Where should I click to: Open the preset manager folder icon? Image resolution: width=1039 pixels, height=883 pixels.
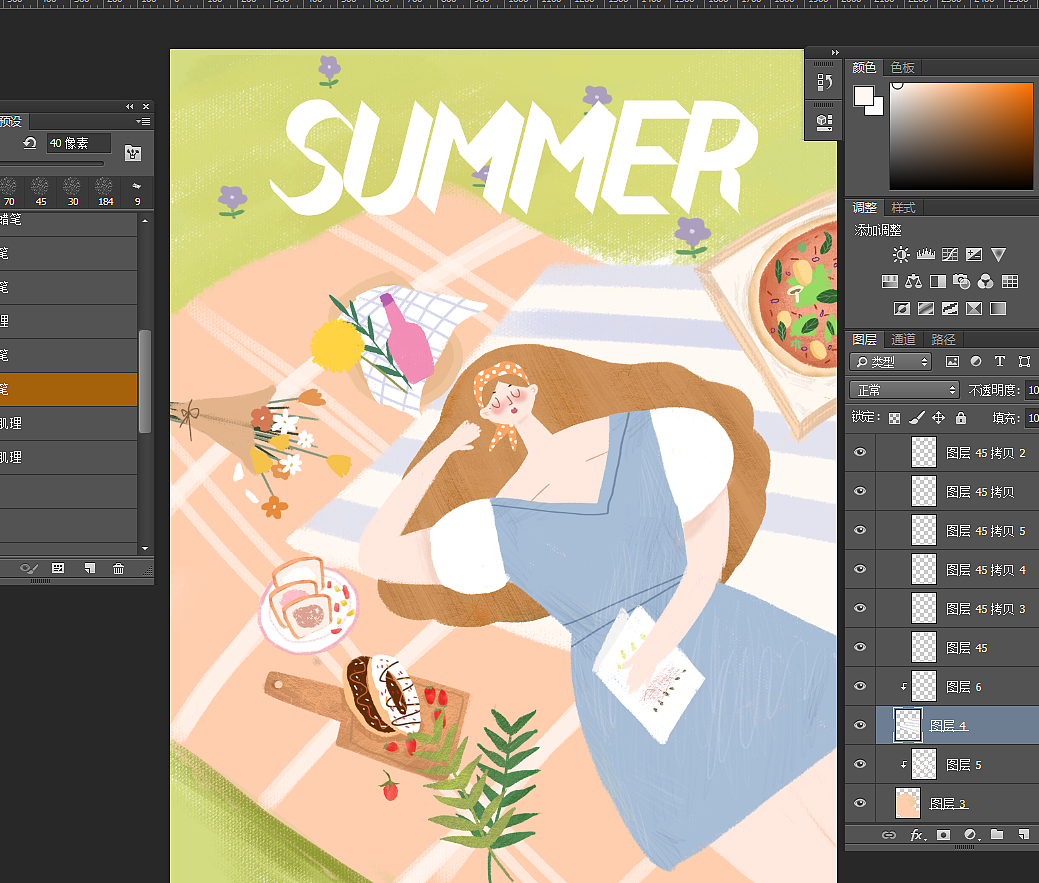(133, 154)
